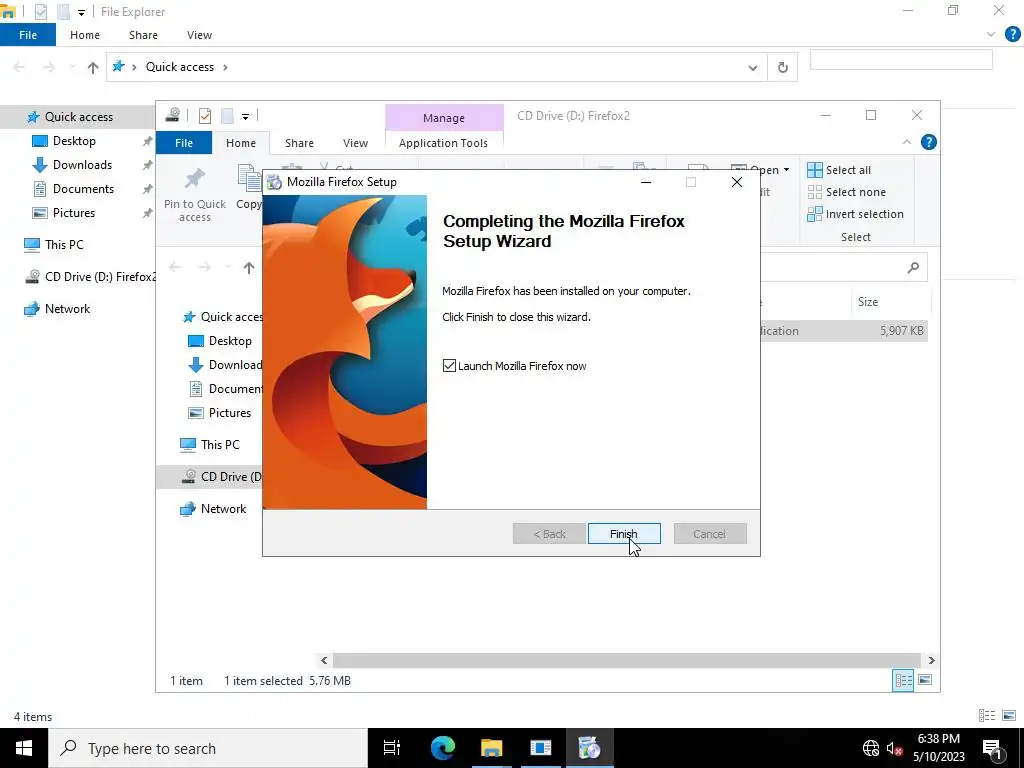The image size is (1024, 768).
Task: Select Pictures in left navigation pane
Action: (74, 213)
